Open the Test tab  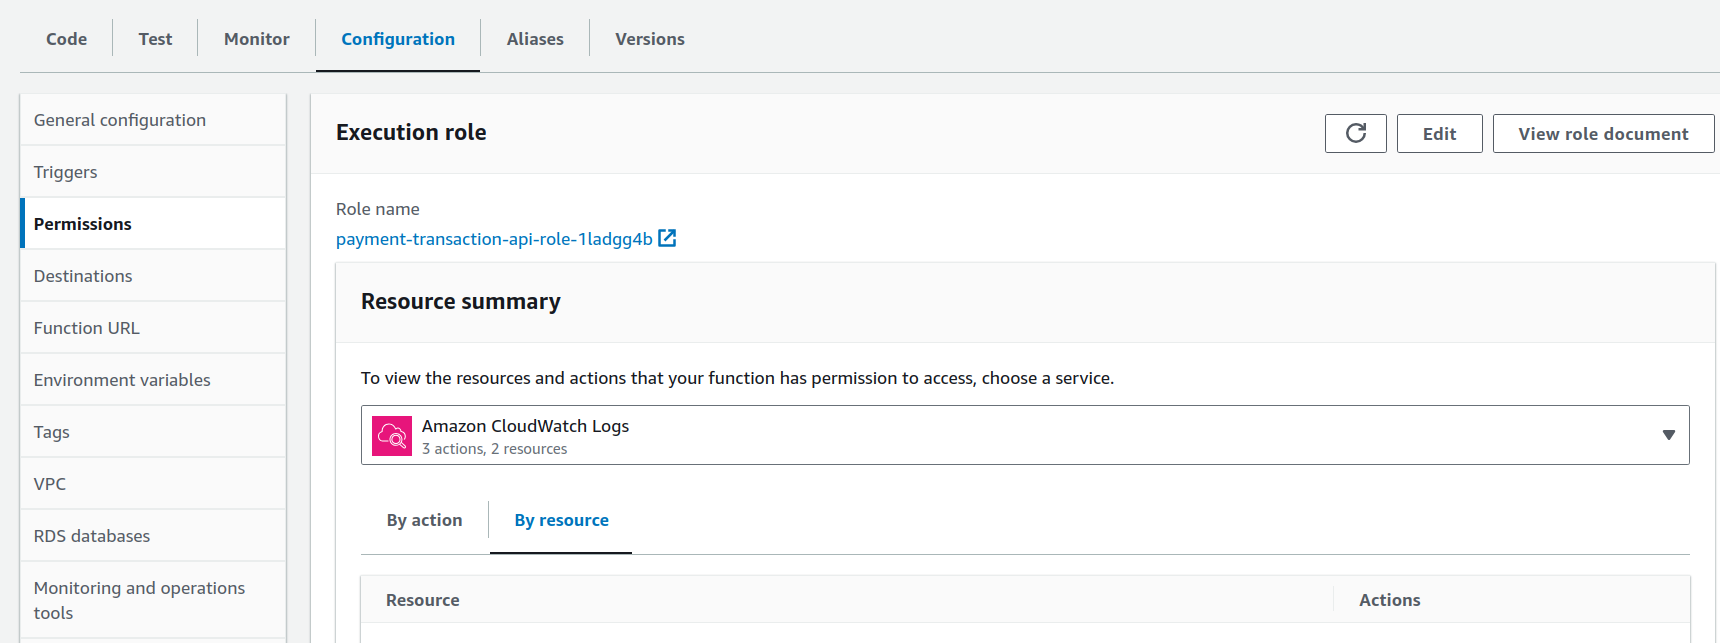pos(155,39)
